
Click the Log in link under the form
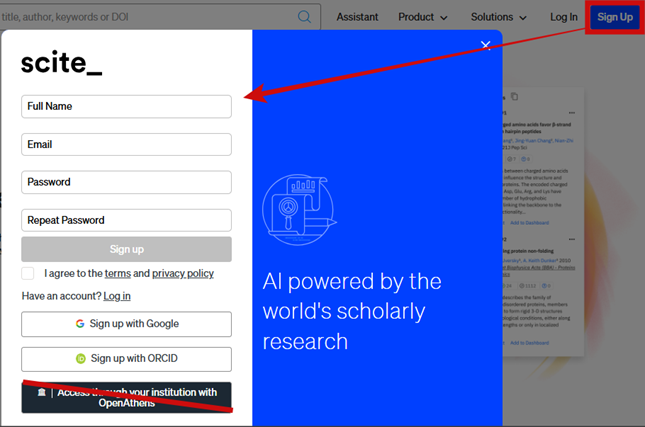117,296
